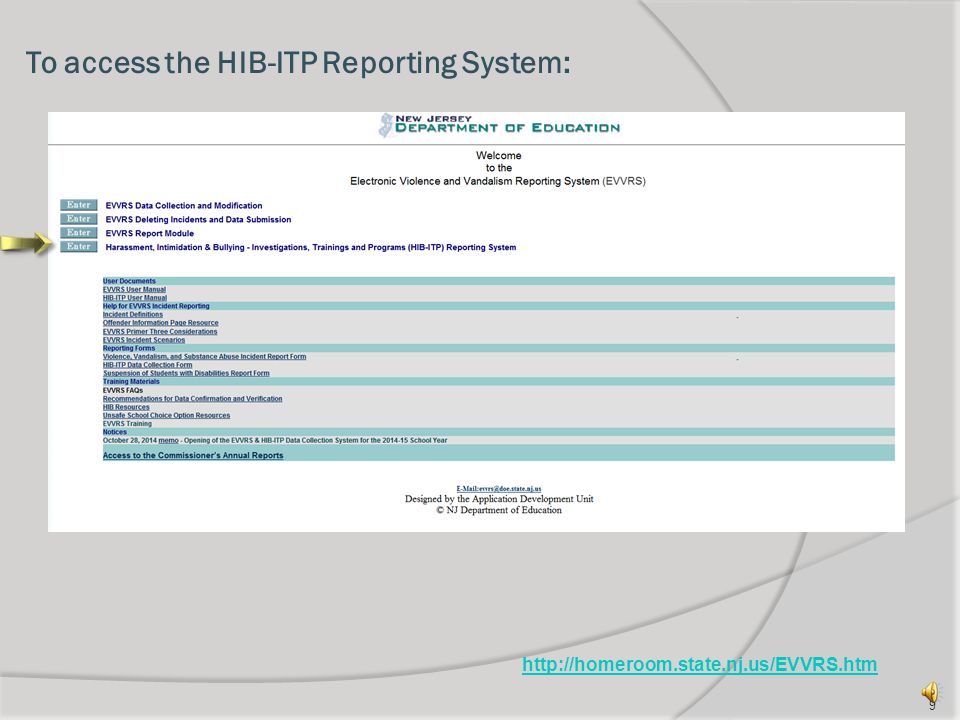
Task: Open the EVVRS User Manual link
Action: click(x=134, y=290)
